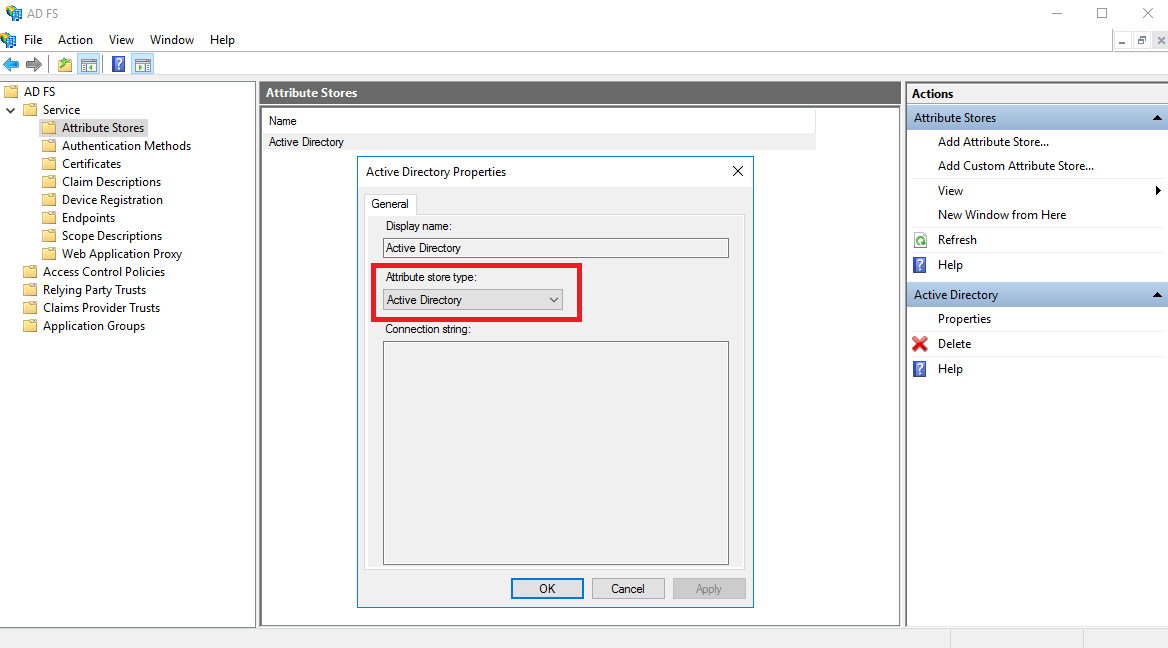Click the red X Delete icon

click(920, 344)
